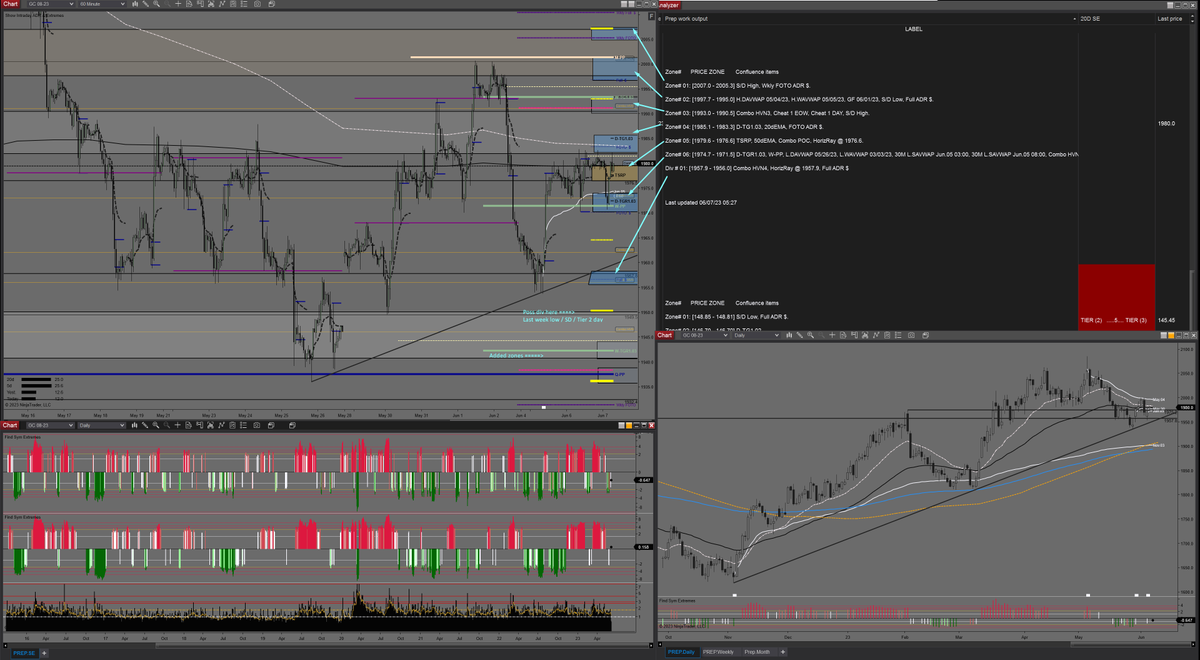
Task: Toggle Chart Trader on right-side Daily chart
Action: coord(855,334)
